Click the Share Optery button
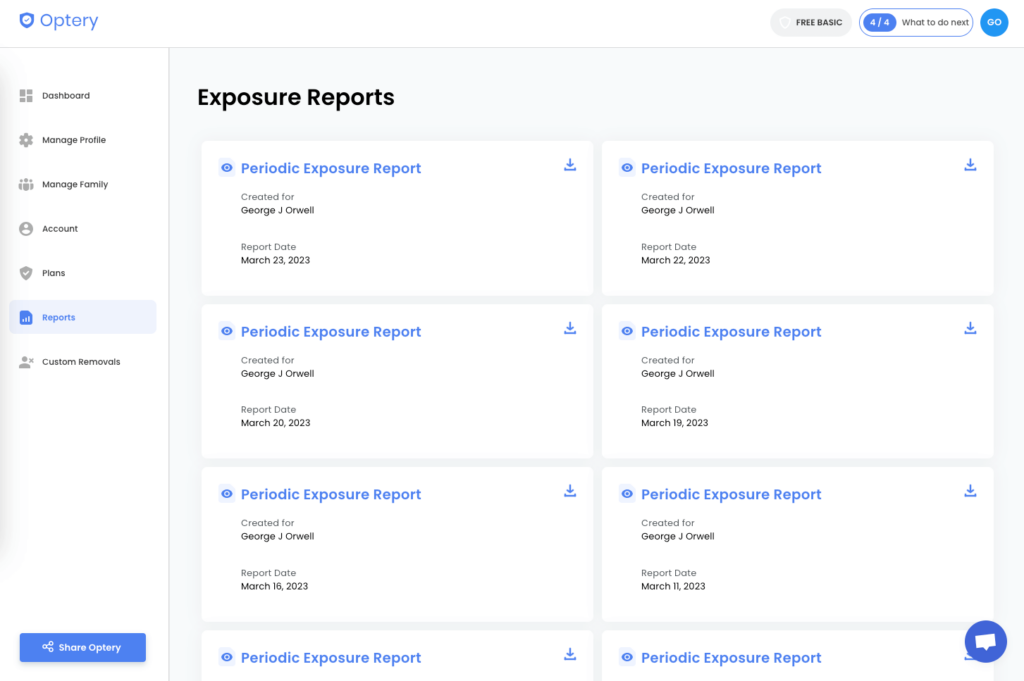Image resolution: width=1024 pixels, height=681 pixels. (82, 647)
